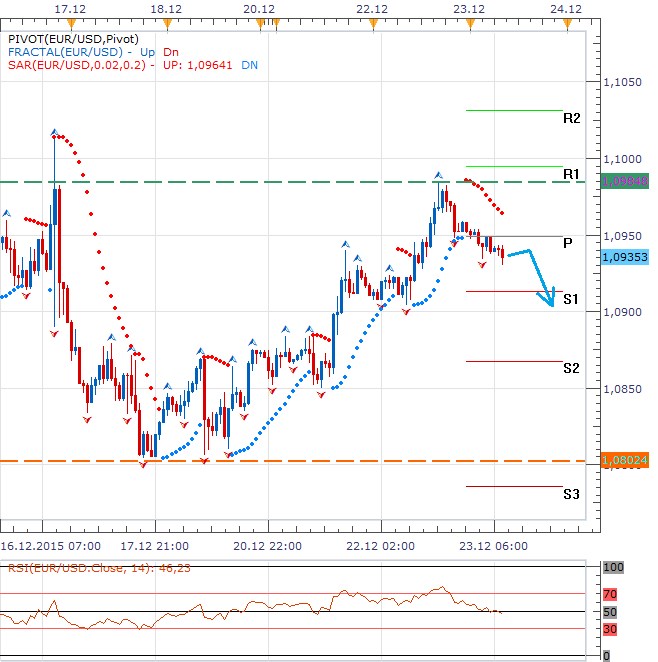Select the R2 resistance level label

click(571, 118)
